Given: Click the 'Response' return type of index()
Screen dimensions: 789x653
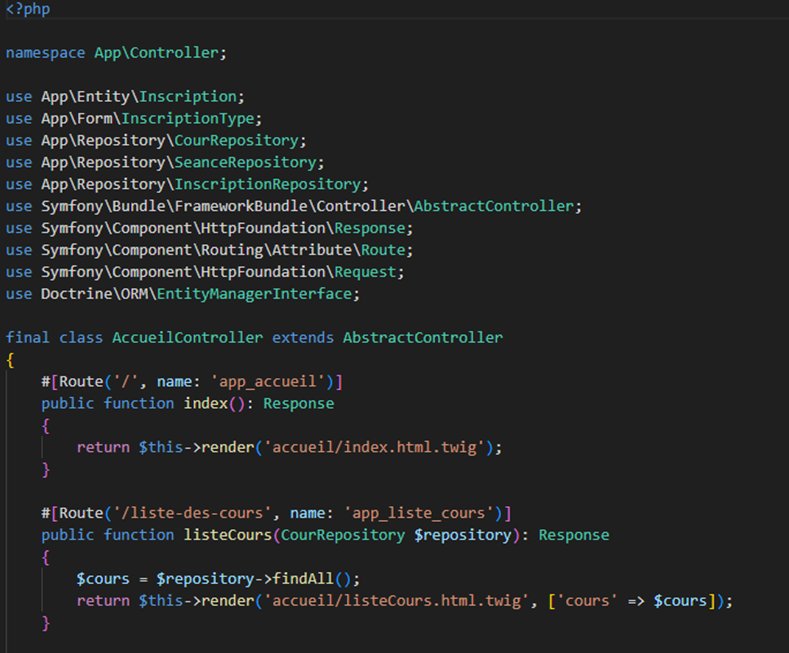Looking at the screenshot, I should (299, 403).
